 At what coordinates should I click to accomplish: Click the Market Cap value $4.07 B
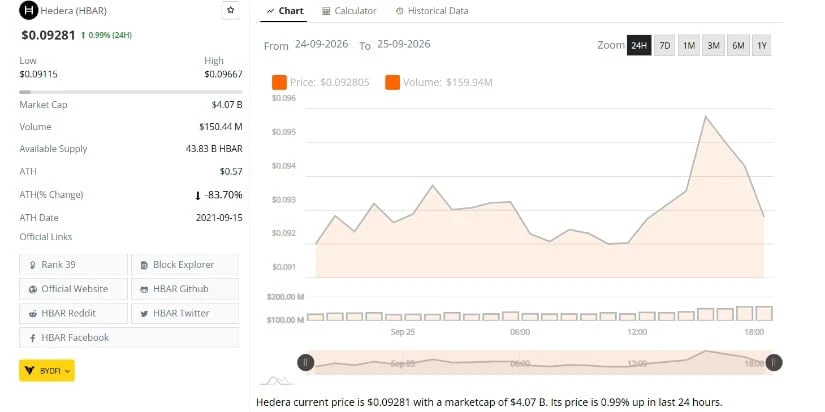227,105
